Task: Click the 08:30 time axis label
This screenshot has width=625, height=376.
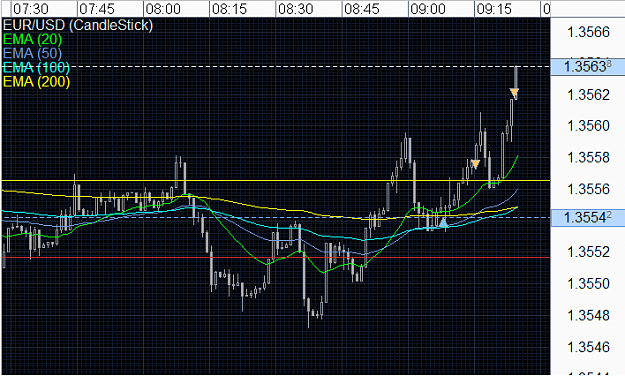Action: tap(295, 8)
